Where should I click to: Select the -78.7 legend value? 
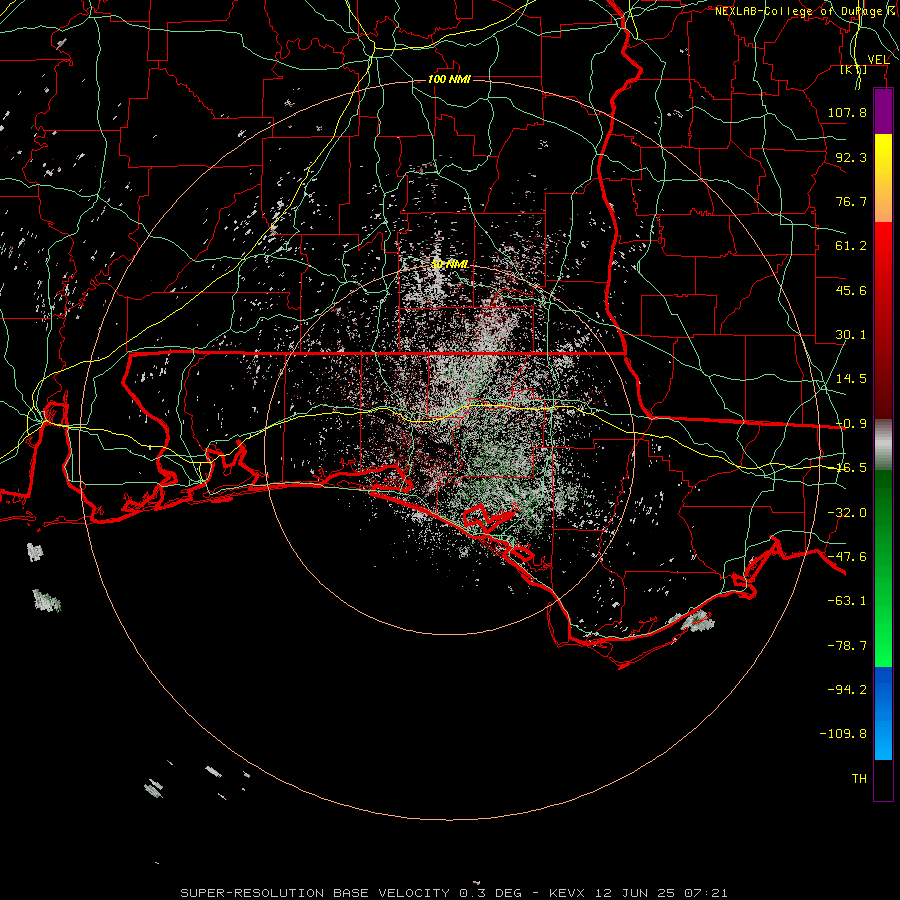[x=847, y=646]
